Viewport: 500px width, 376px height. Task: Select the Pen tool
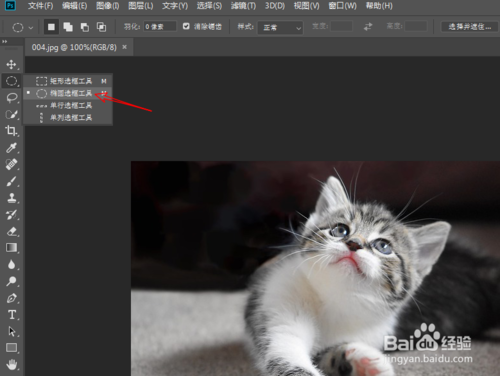(x=12, y=298)
